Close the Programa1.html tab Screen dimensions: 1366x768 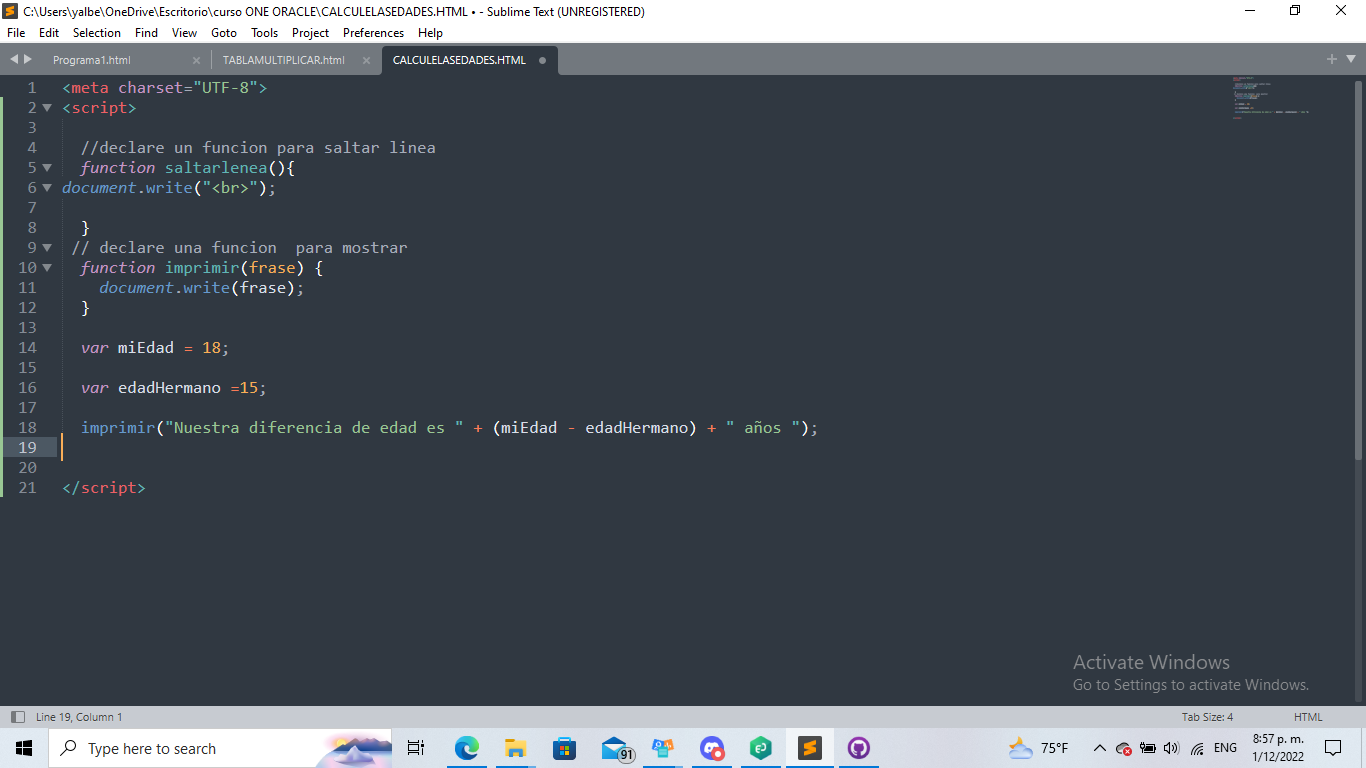[x=196, y=60]
